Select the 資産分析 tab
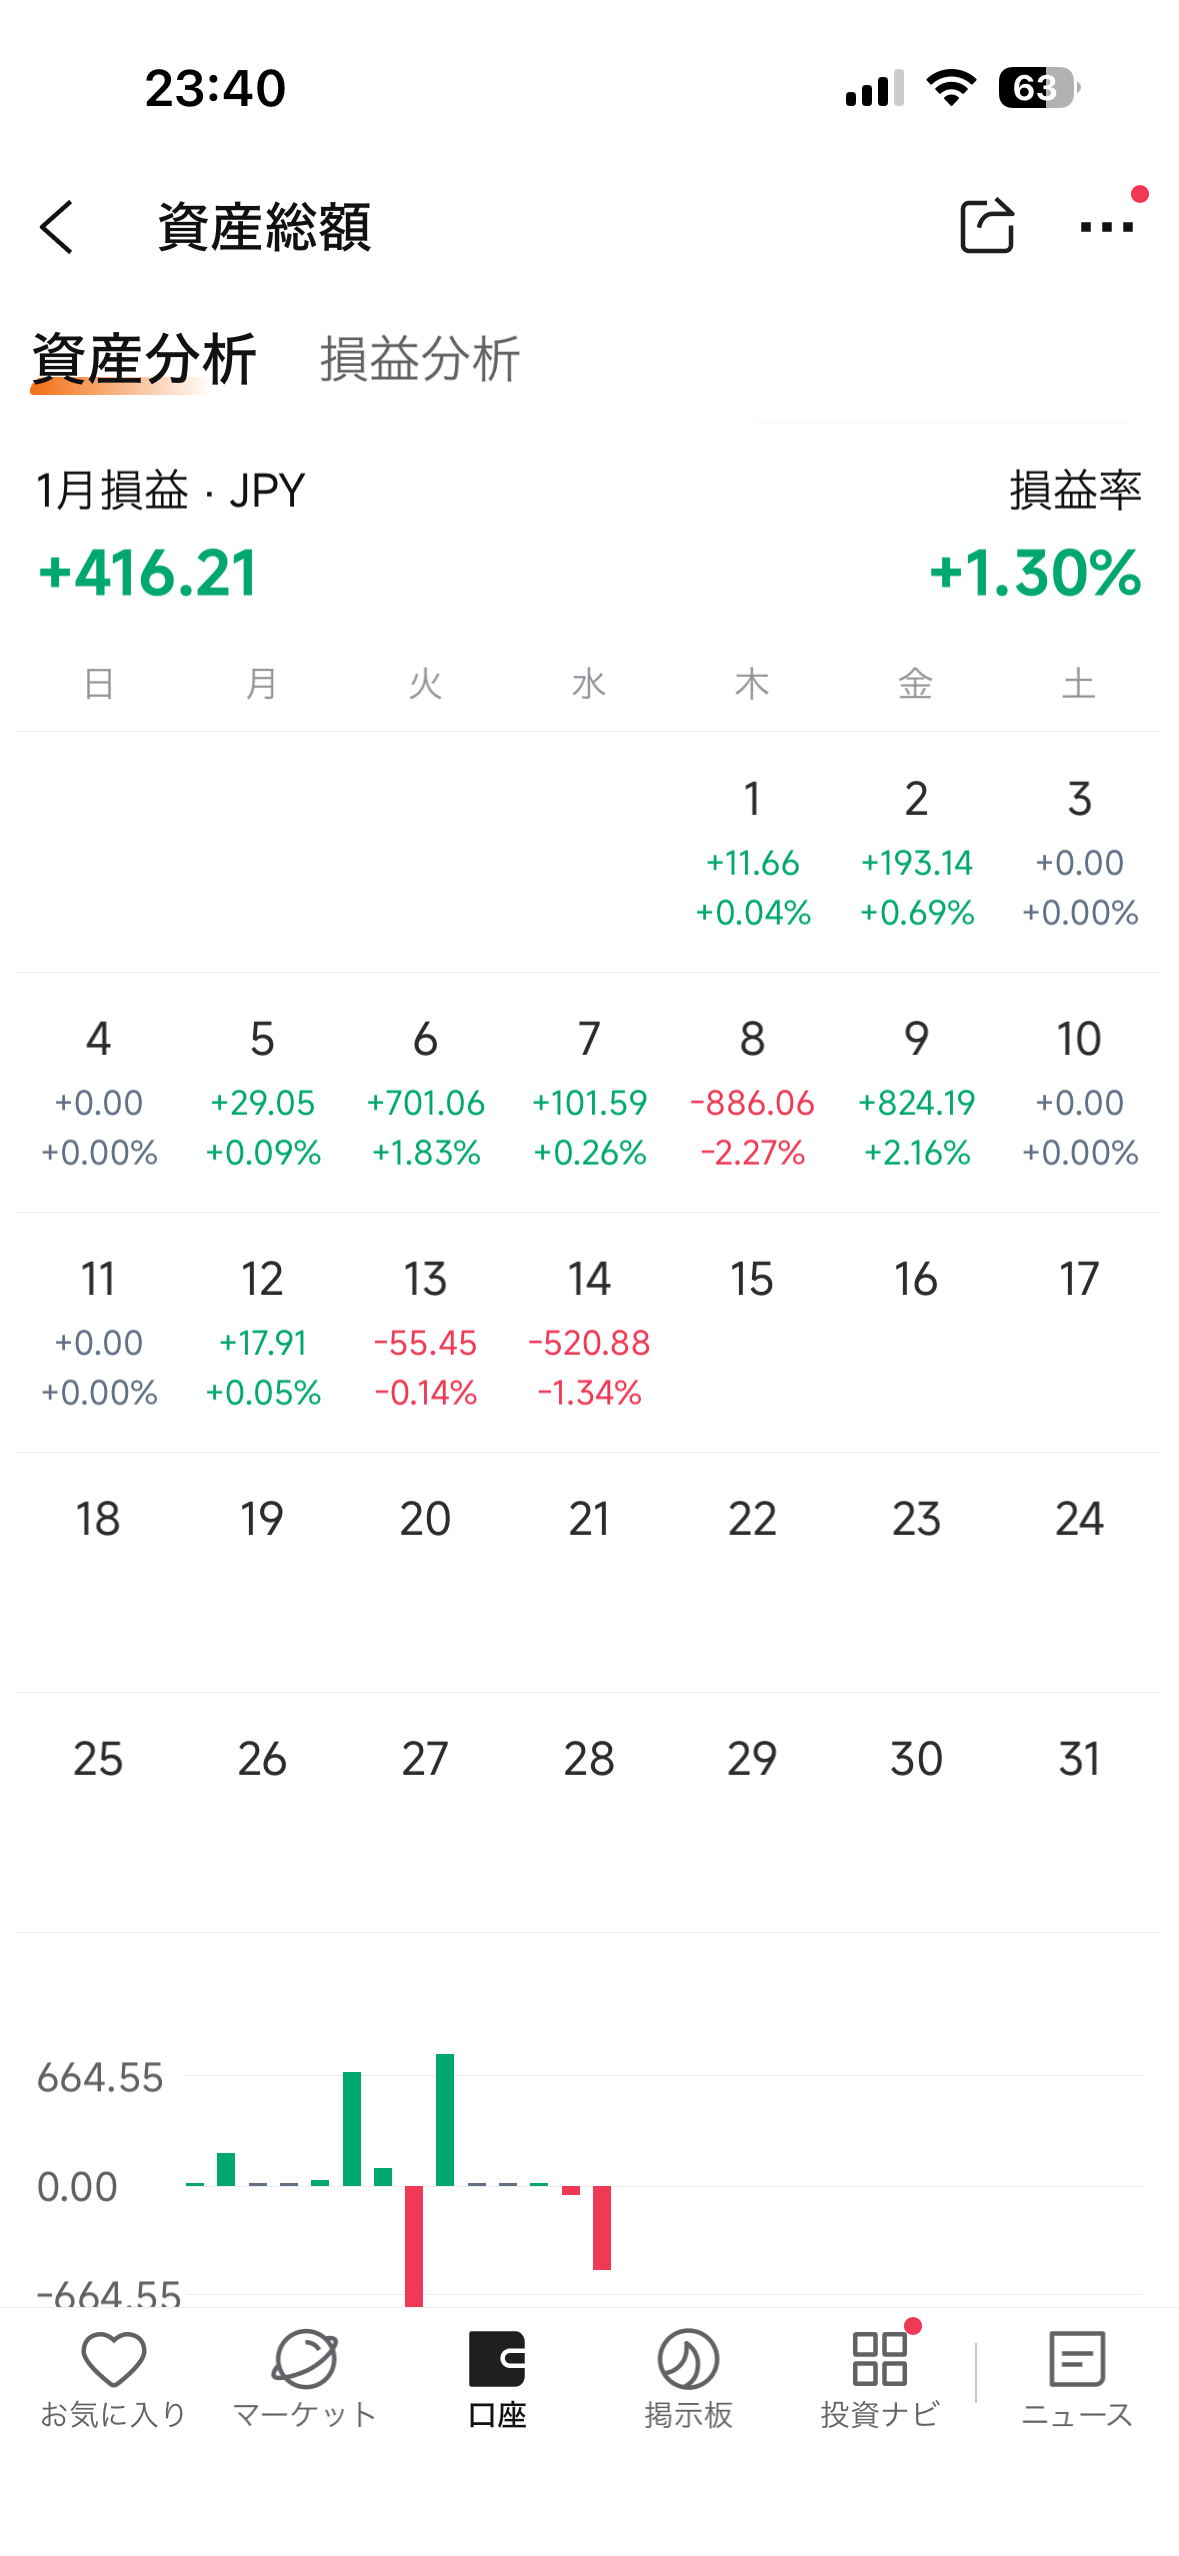This screenshot has height=2556, width=1179. tap(144, 360)
